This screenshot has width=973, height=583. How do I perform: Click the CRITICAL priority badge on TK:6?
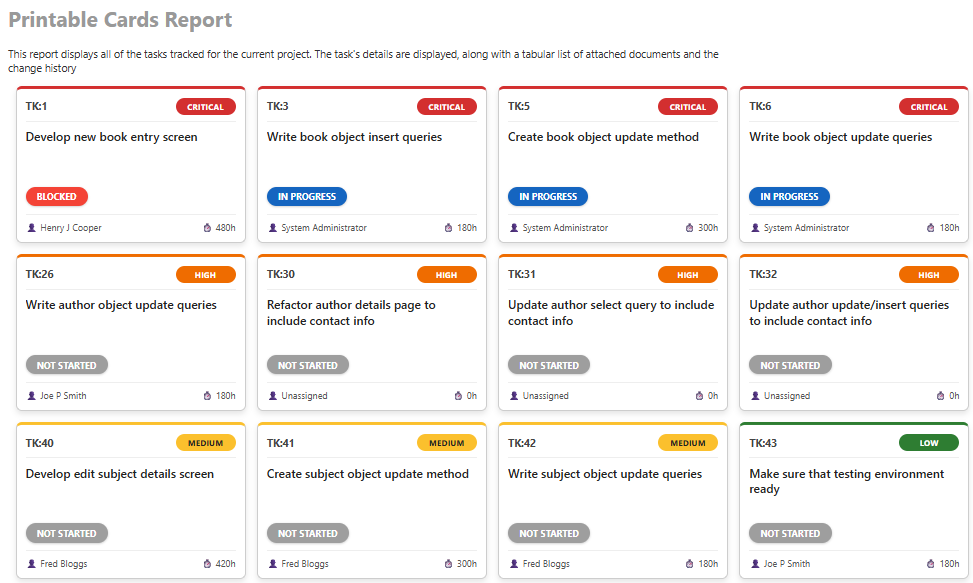tap(929, 107)
